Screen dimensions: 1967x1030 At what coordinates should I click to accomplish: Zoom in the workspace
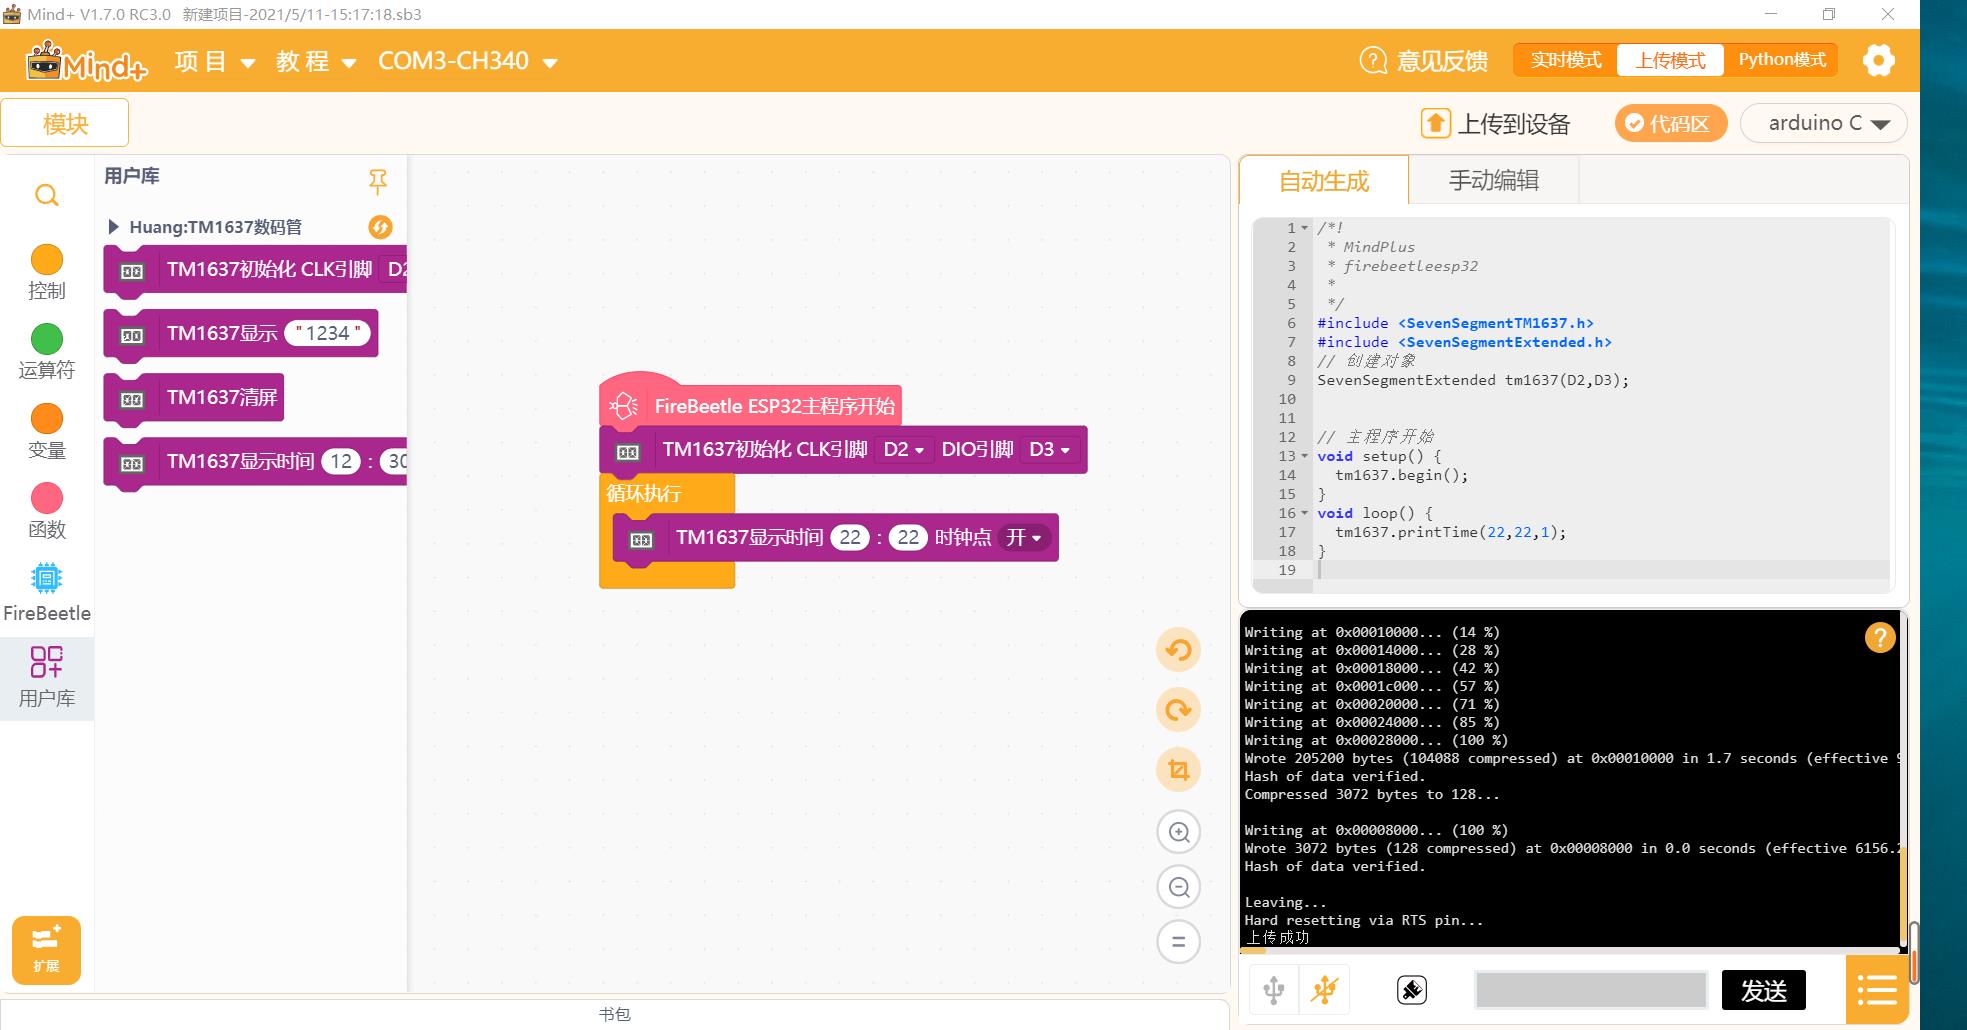click(1179, 832)
